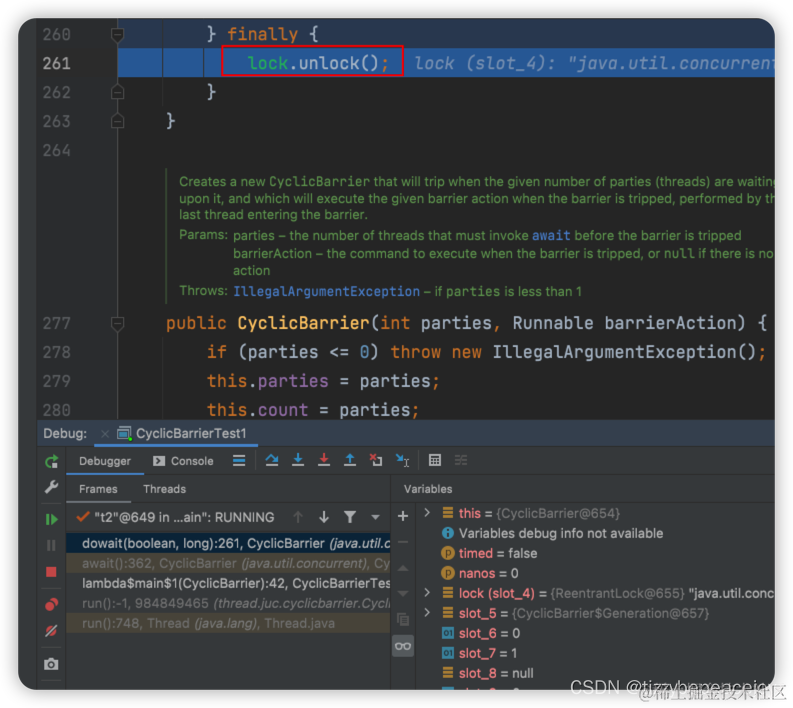Screen dimensions: 793x708
Task: Follow the 'await' link in Javadoc
Action: pyautogui.click(x=551, y=236)
